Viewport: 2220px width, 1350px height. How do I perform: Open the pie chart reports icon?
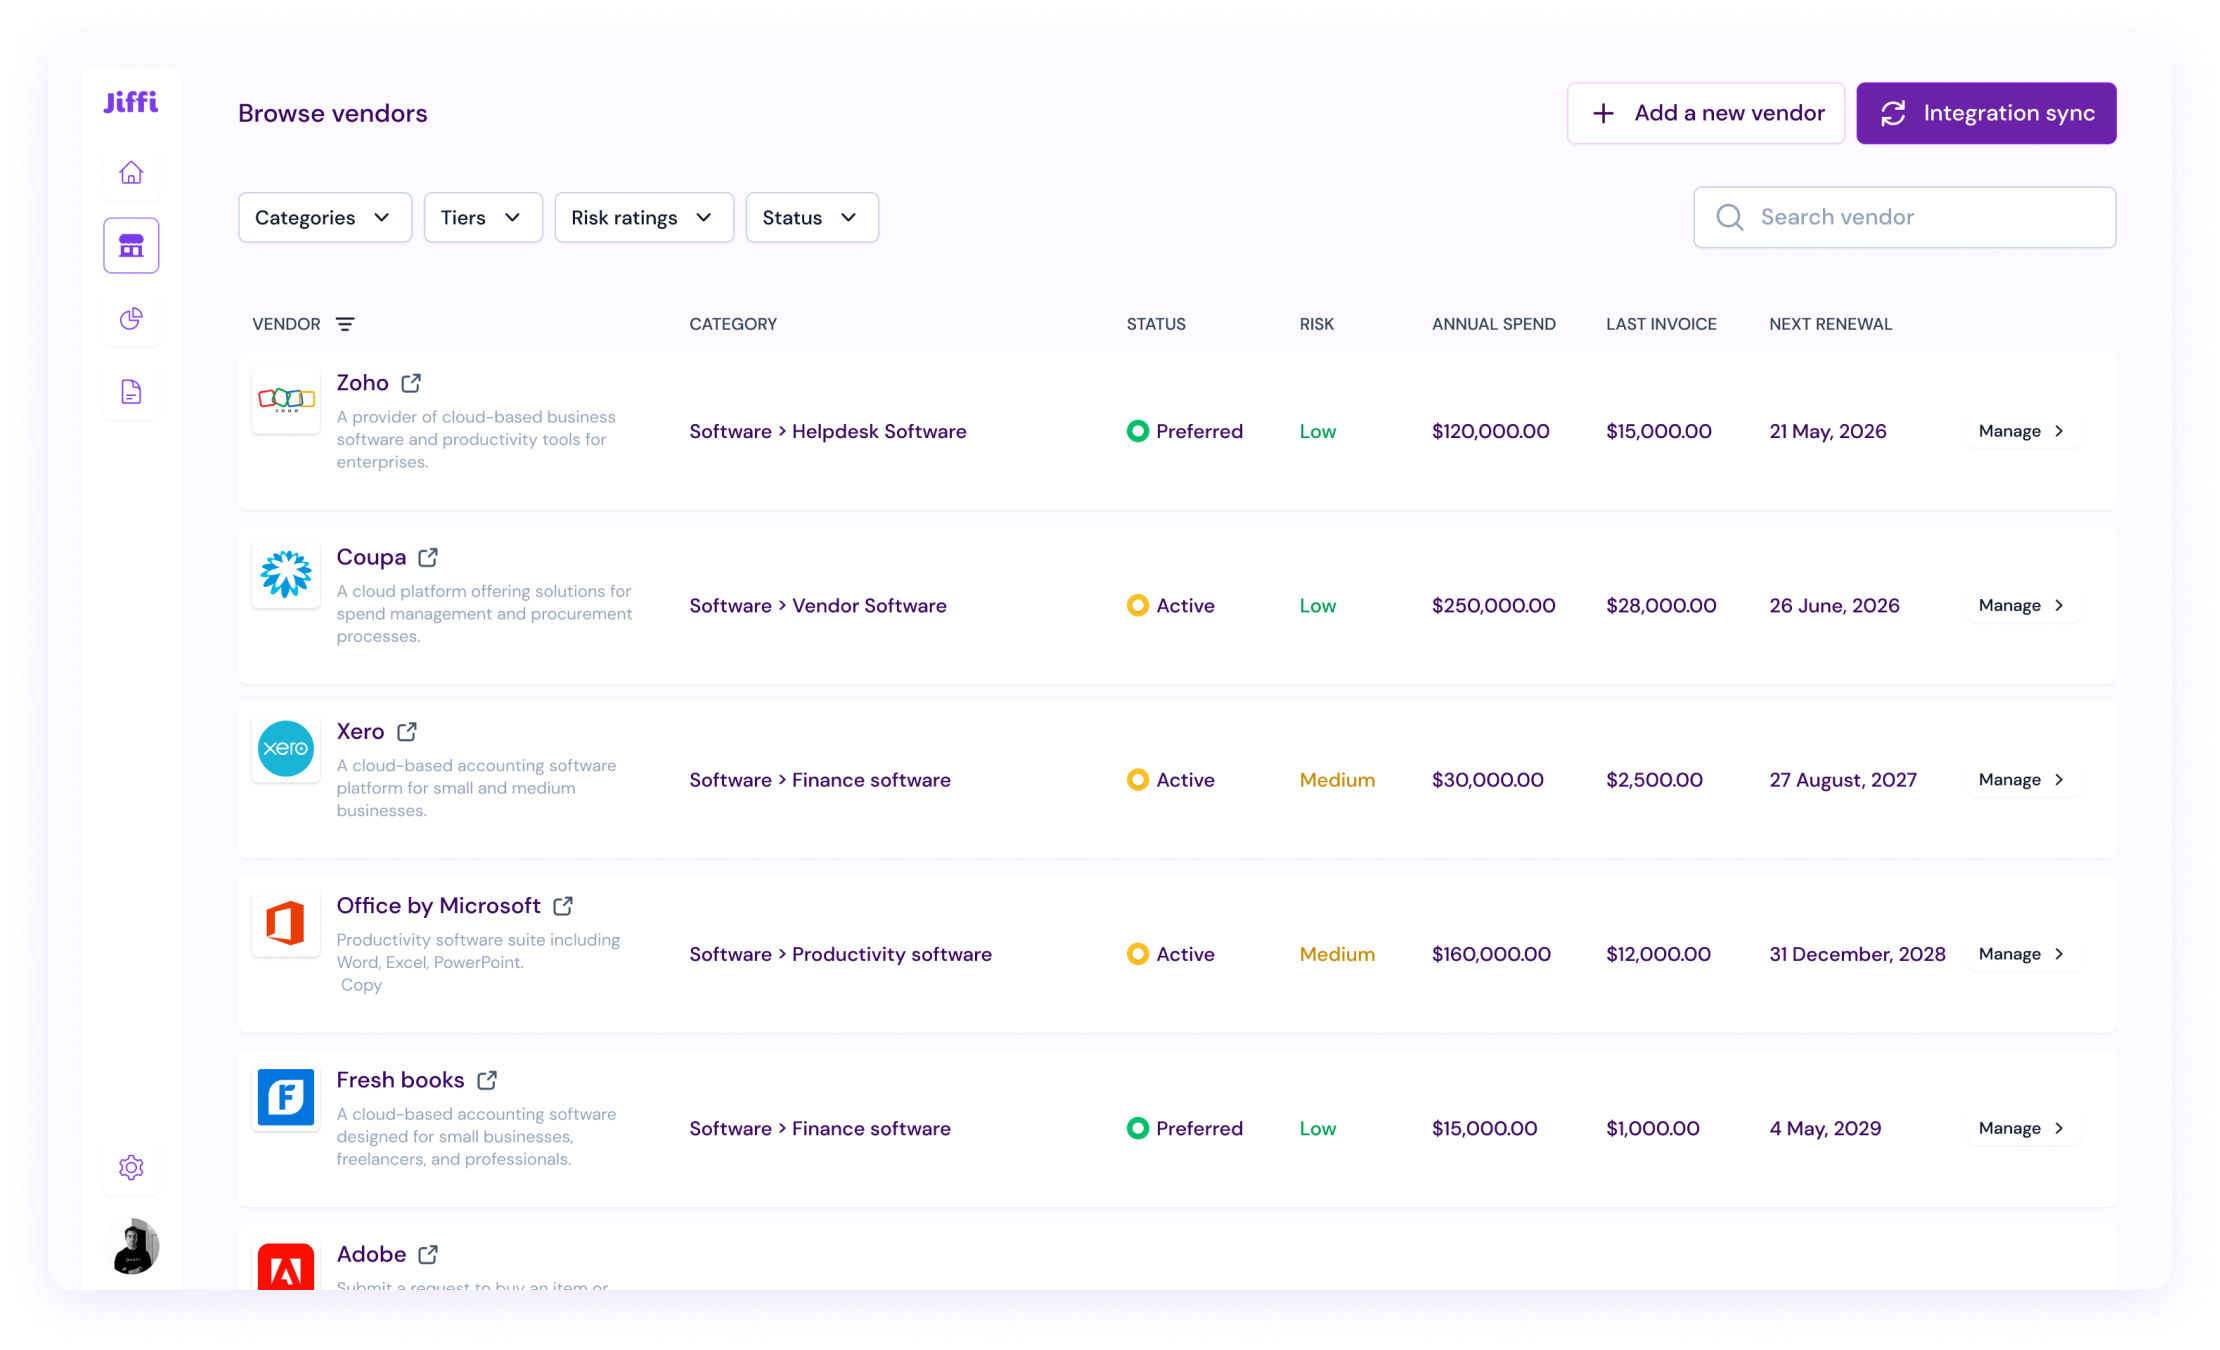tap(131, 319)
